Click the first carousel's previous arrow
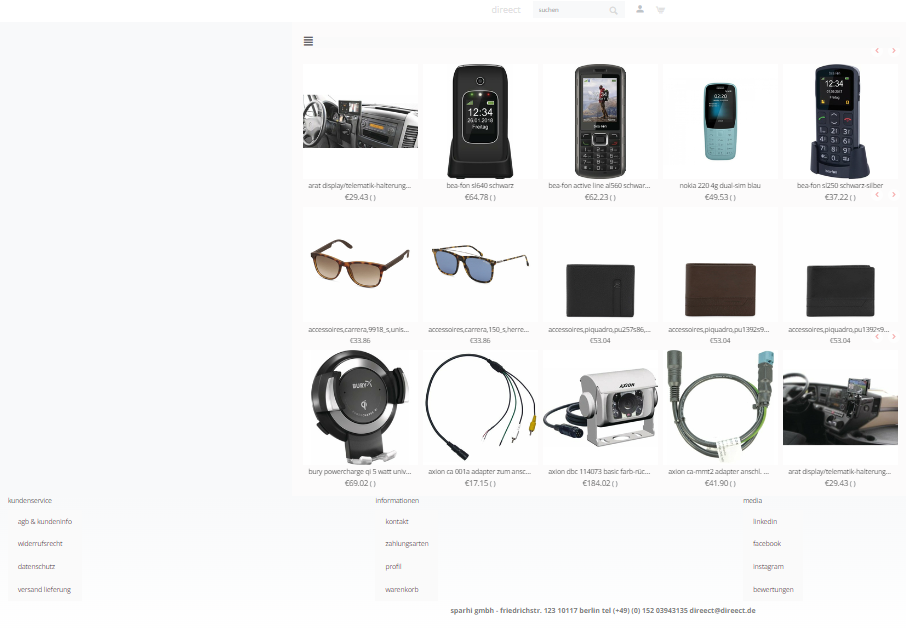The height and width of the screenshot is (629, 906). (877, 51)
